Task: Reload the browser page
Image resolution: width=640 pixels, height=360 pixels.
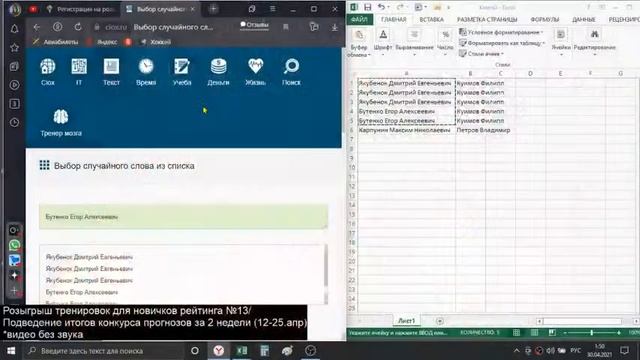Action: click(78, 27)
